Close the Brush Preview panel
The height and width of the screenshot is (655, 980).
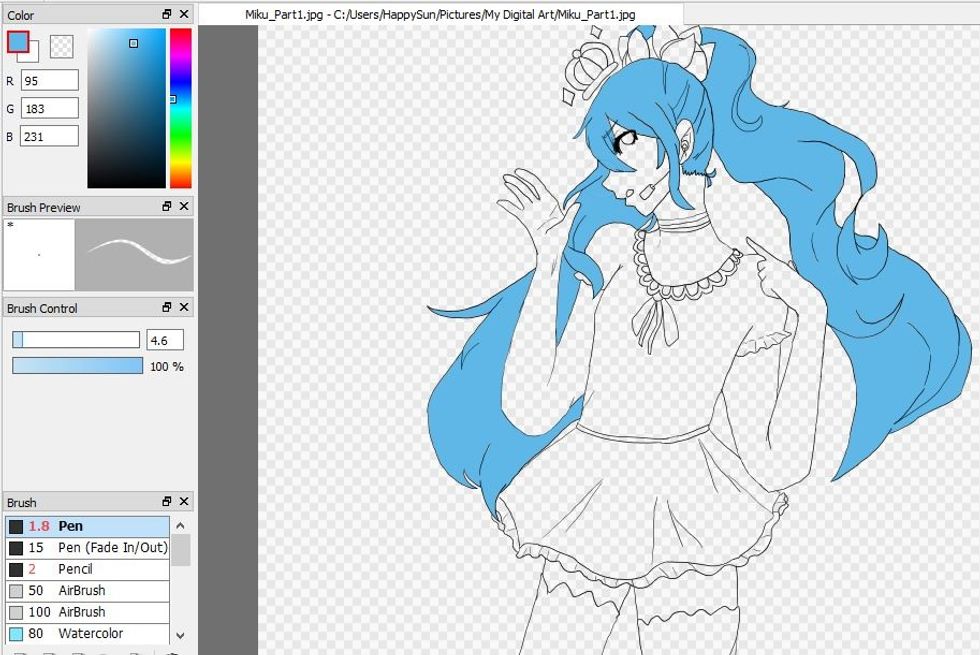pyautogui.click(x=182, y=207)
